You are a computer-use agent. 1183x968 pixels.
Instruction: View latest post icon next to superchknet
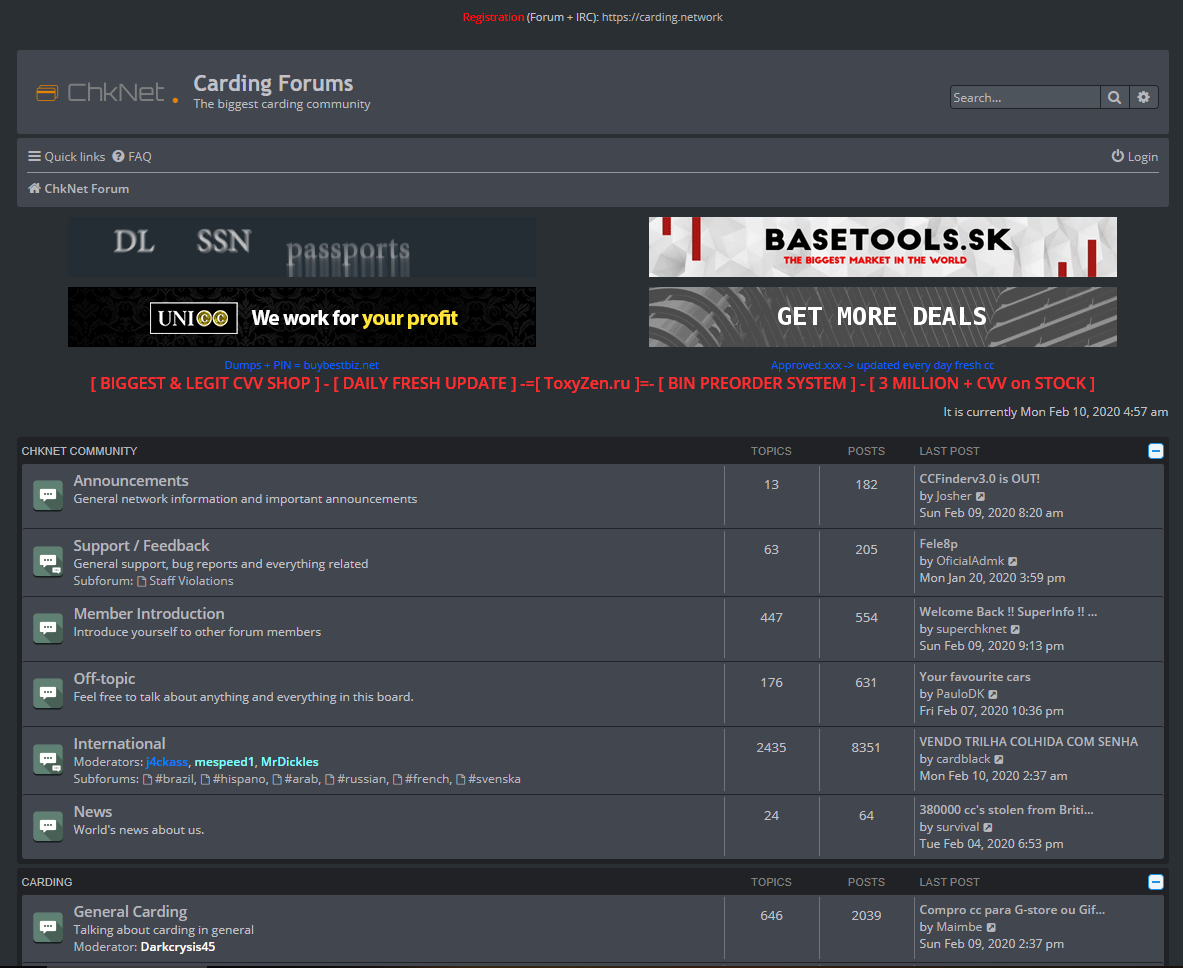1016,629
